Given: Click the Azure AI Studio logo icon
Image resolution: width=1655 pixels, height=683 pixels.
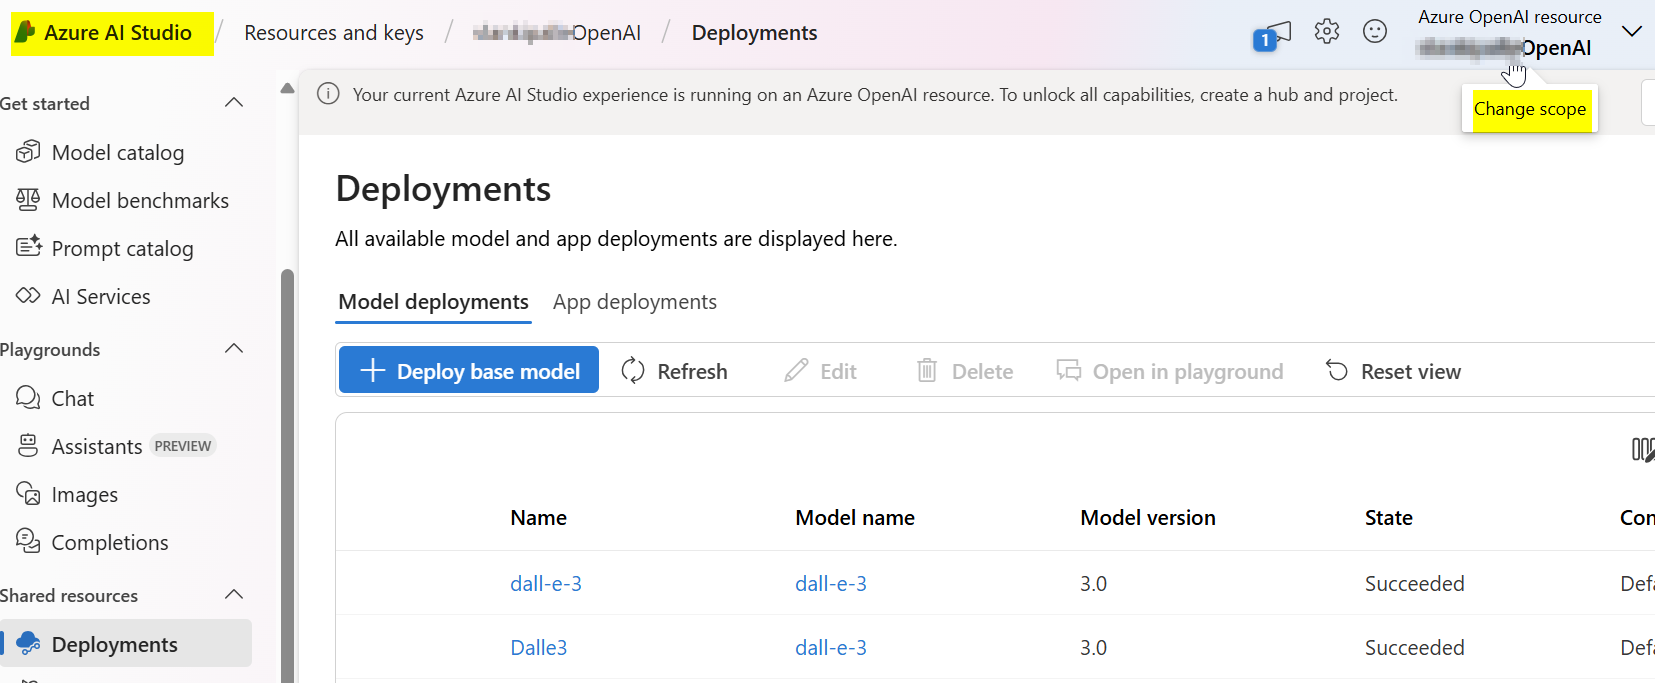Looking at the screenshot, I should pos(25,33).
